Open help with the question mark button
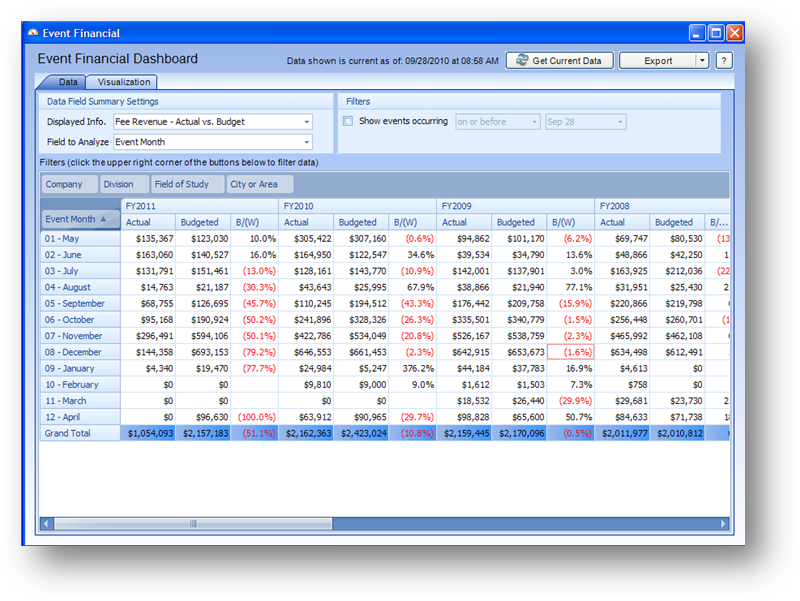The image size is (800, 601). (723, 61)
